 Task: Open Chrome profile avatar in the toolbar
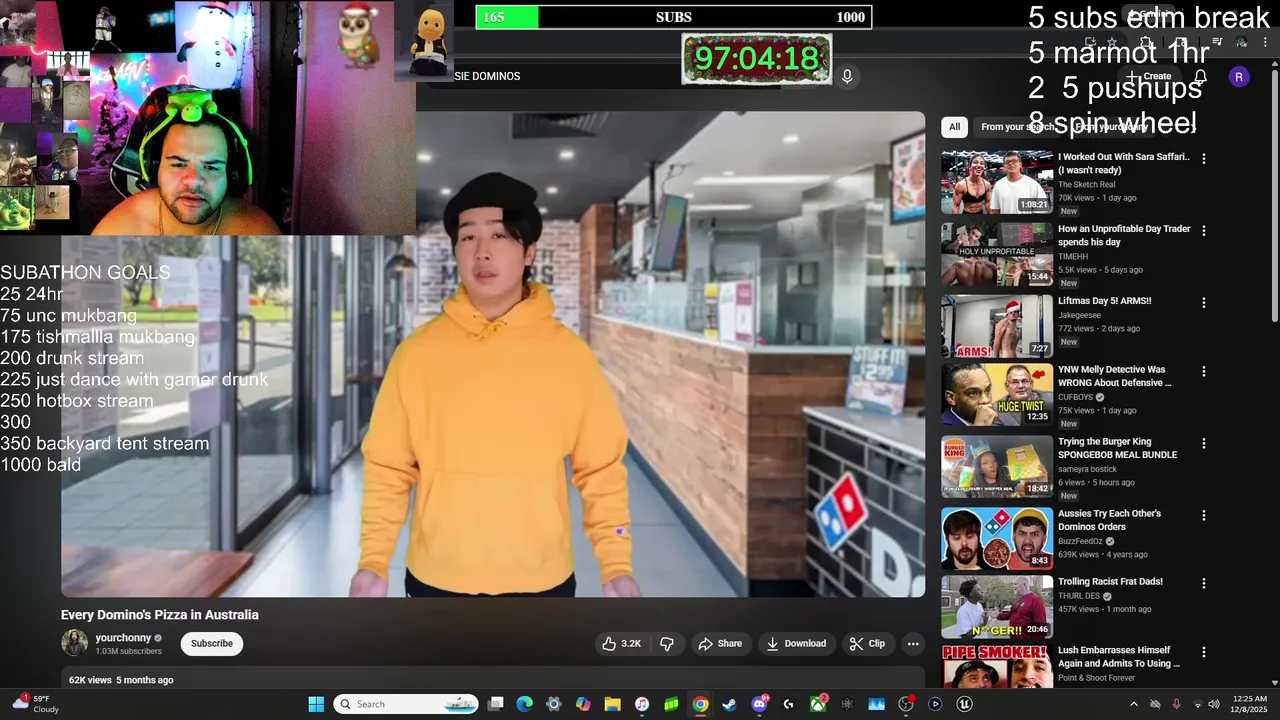click(1241, 43)
